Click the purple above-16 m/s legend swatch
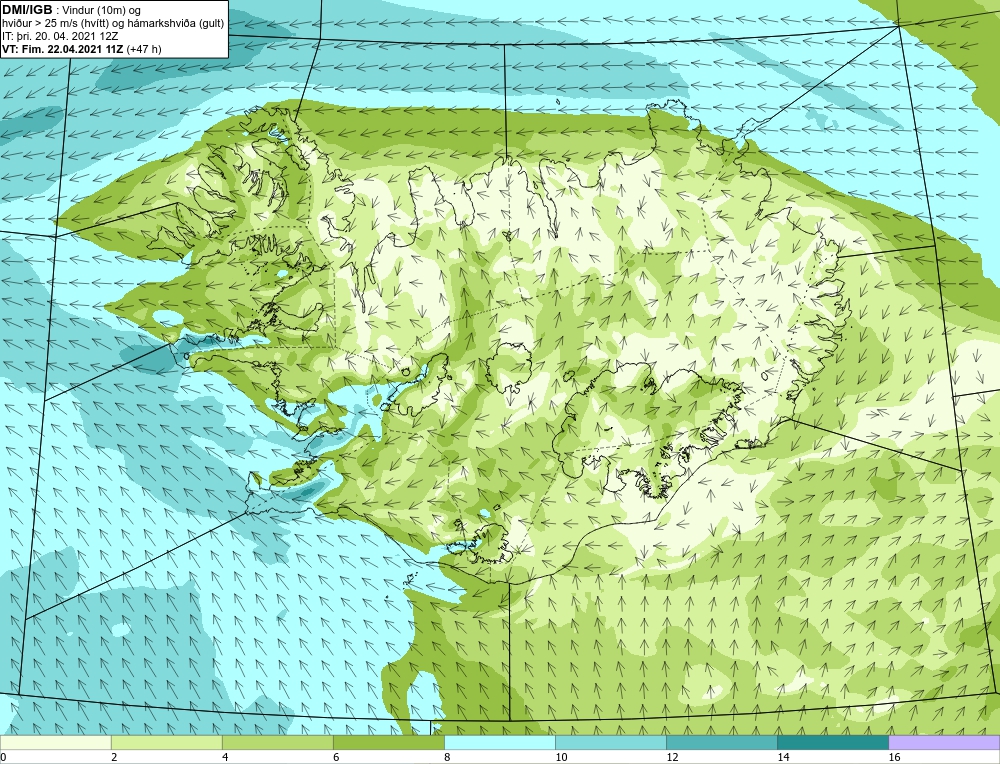1000x764 pixels. 944,742
